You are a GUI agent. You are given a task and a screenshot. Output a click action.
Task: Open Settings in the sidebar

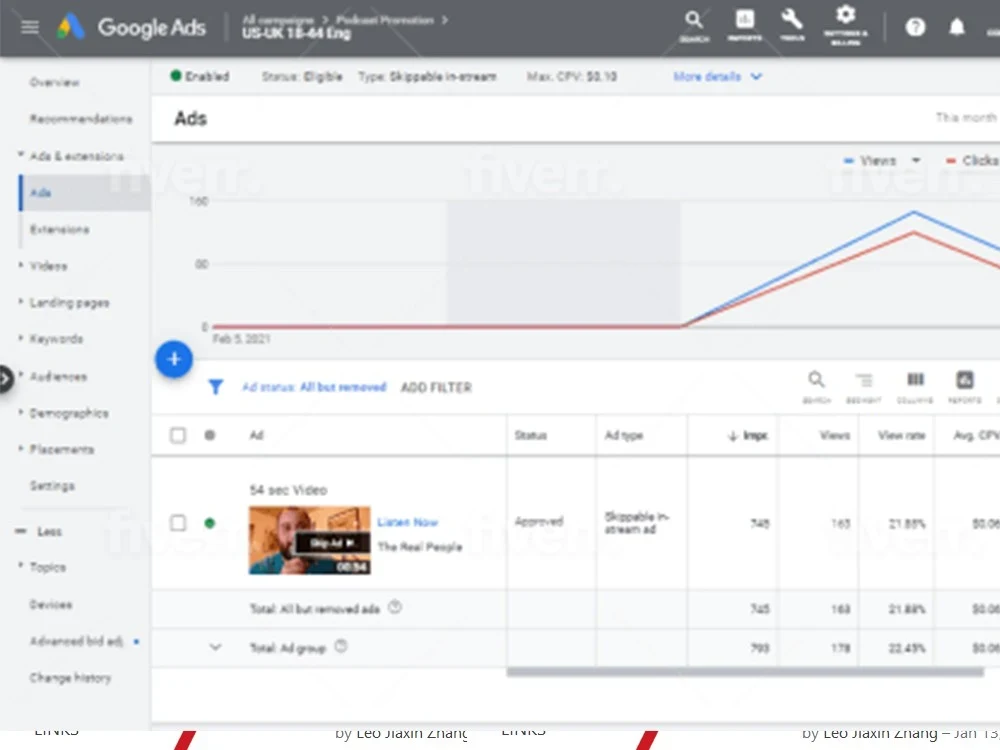point(52,486)
